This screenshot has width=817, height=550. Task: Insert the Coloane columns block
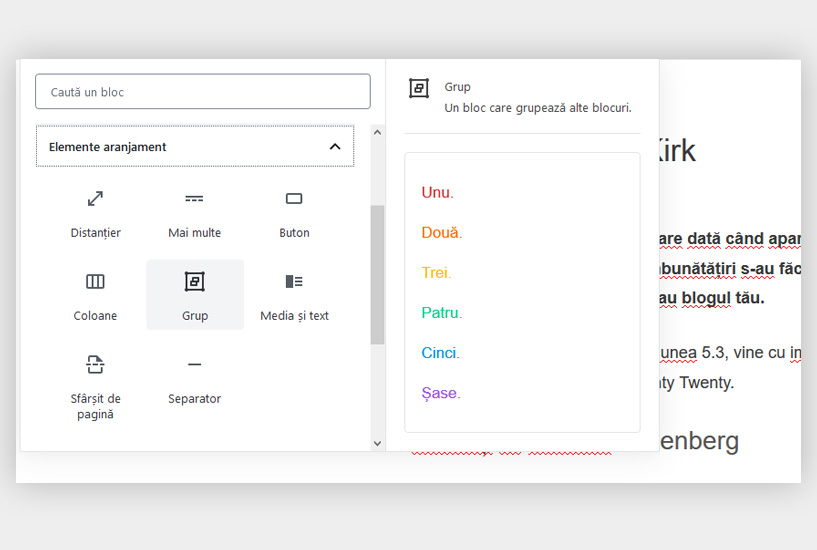click(95, 295)
